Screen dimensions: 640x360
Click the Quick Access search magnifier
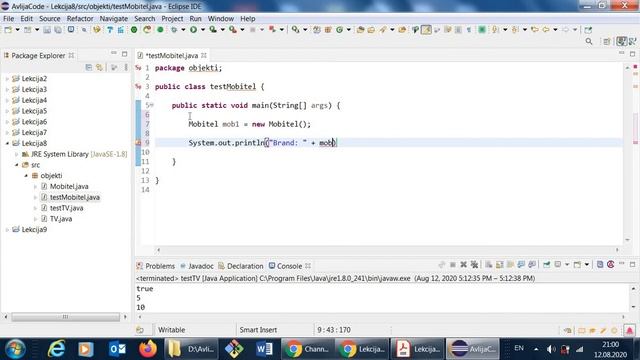589,41
